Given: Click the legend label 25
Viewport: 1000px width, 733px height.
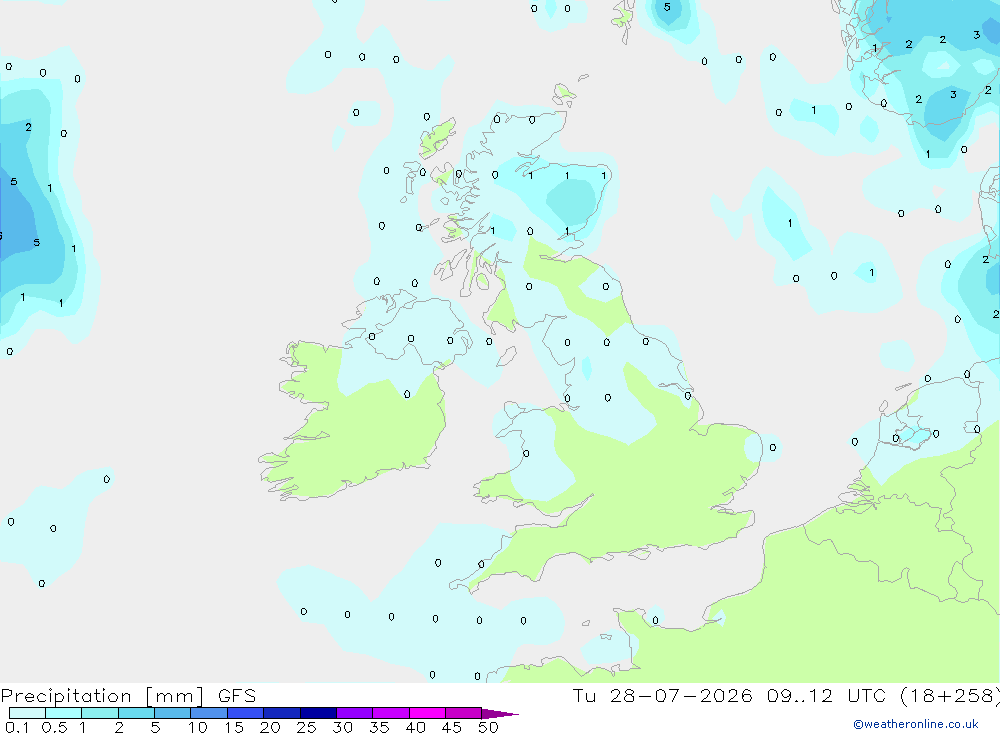Looking at the screenshot, I should point(306,727).
